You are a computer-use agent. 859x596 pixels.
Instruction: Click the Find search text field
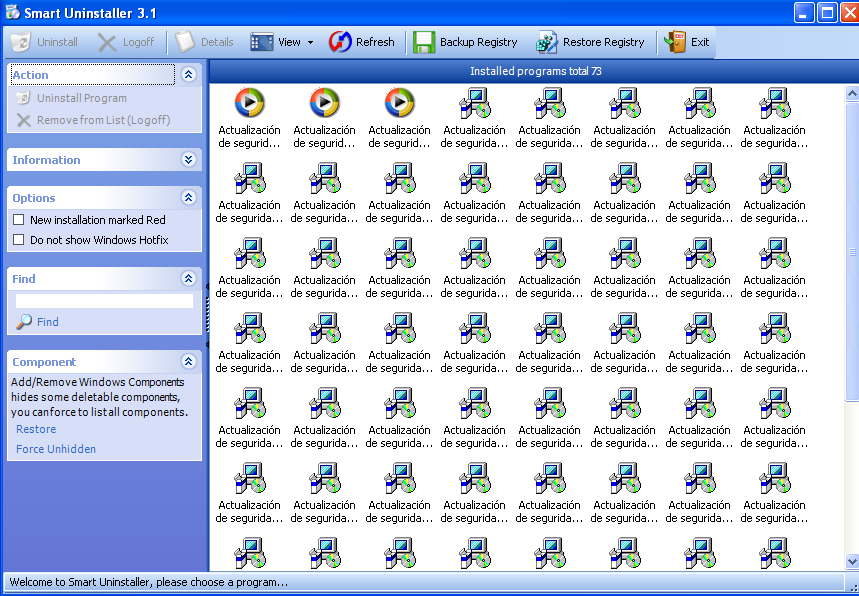(x=104, y=301)
